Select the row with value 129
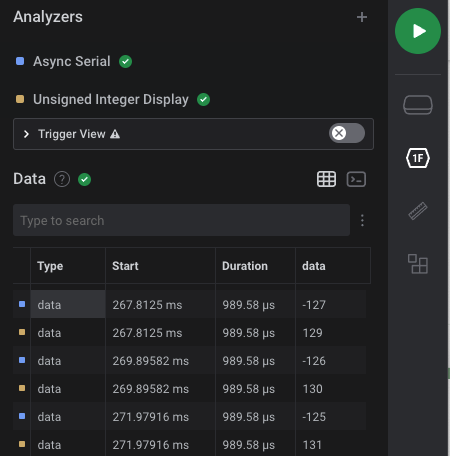 click(x=190, y=332)
